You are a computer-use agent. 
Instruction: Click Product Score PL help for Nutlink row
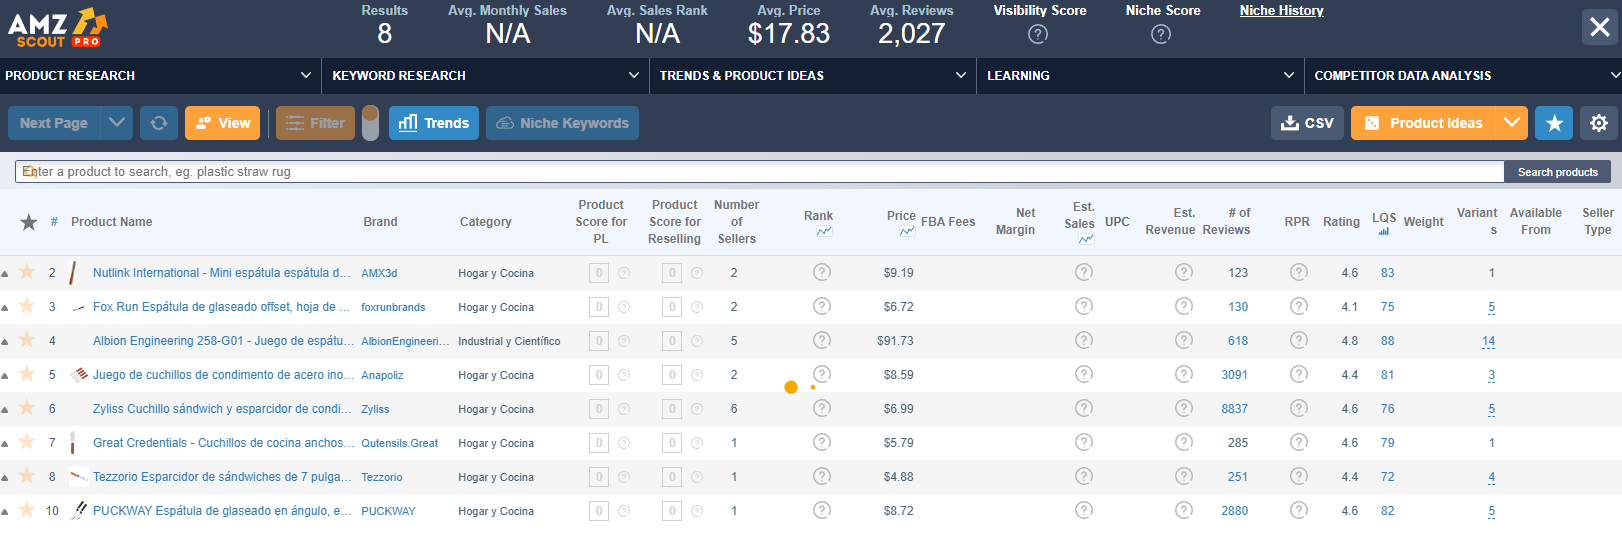click(x=624, y=273)
